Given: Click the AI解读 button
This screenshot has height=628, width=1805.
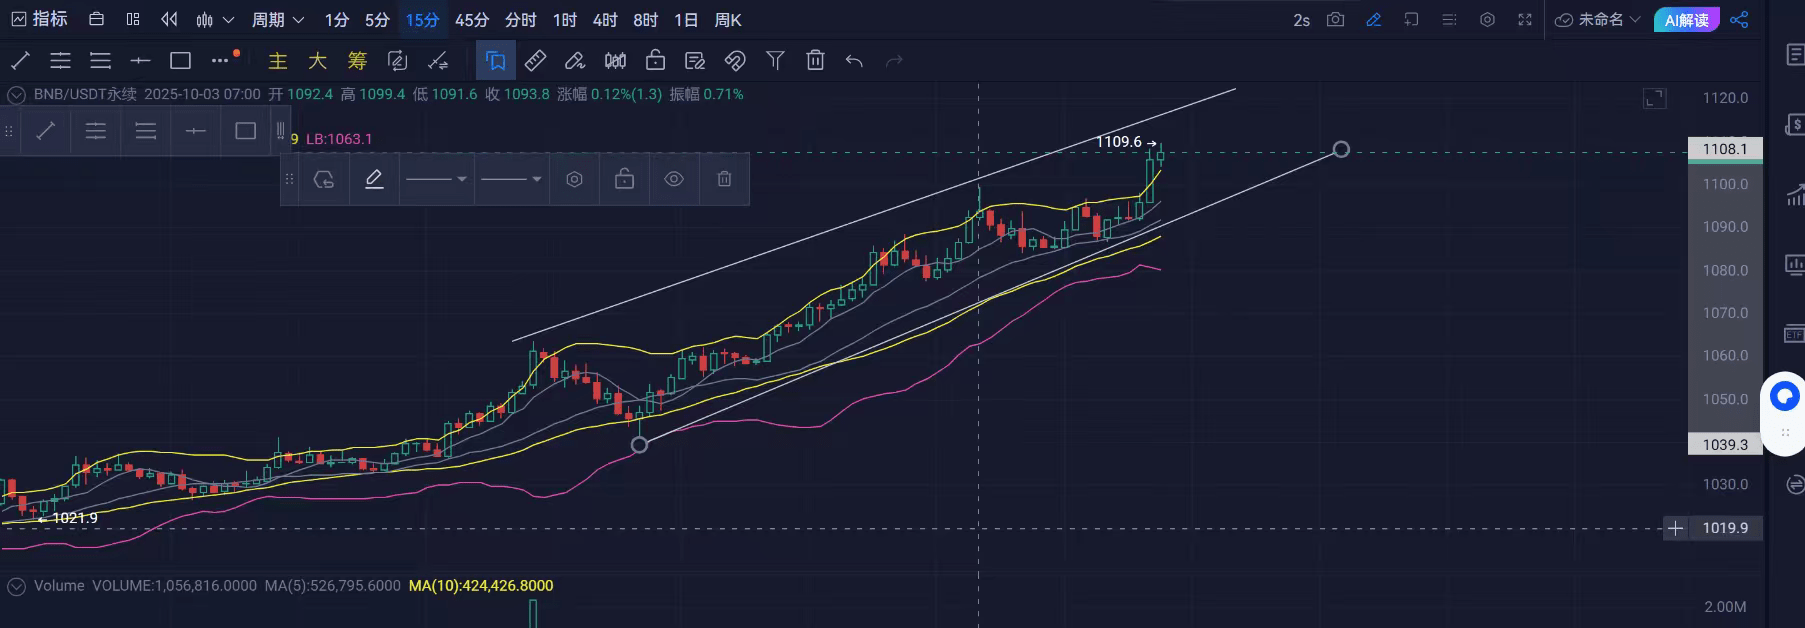Looking at the screenshot, I should [1686, 20].
